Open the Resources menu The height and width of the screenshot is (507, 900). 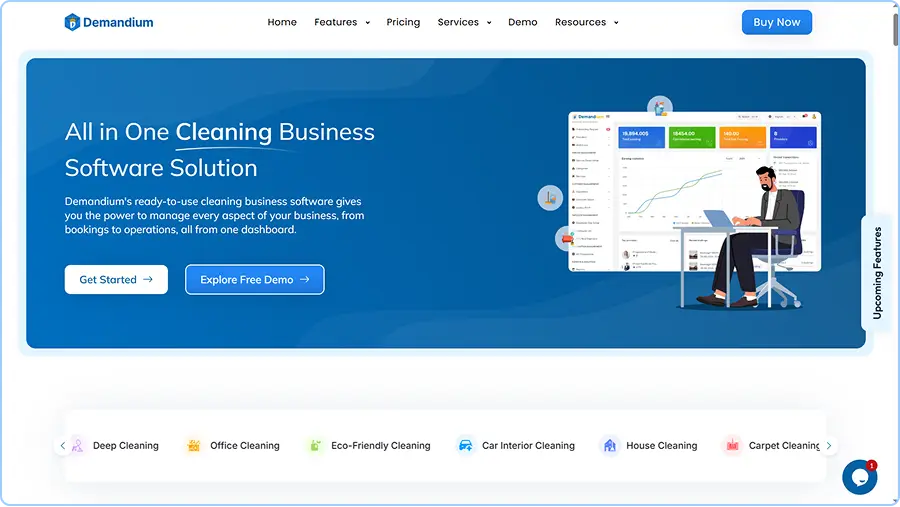point(580,22)
